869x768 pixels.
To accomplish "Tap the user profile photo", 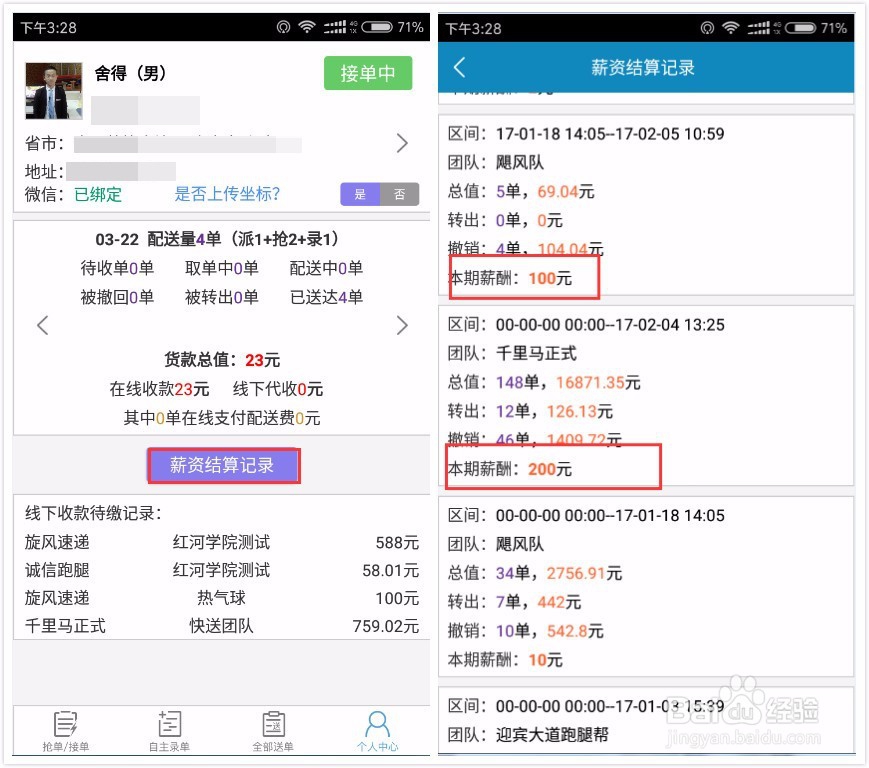I will coord(53,90).
